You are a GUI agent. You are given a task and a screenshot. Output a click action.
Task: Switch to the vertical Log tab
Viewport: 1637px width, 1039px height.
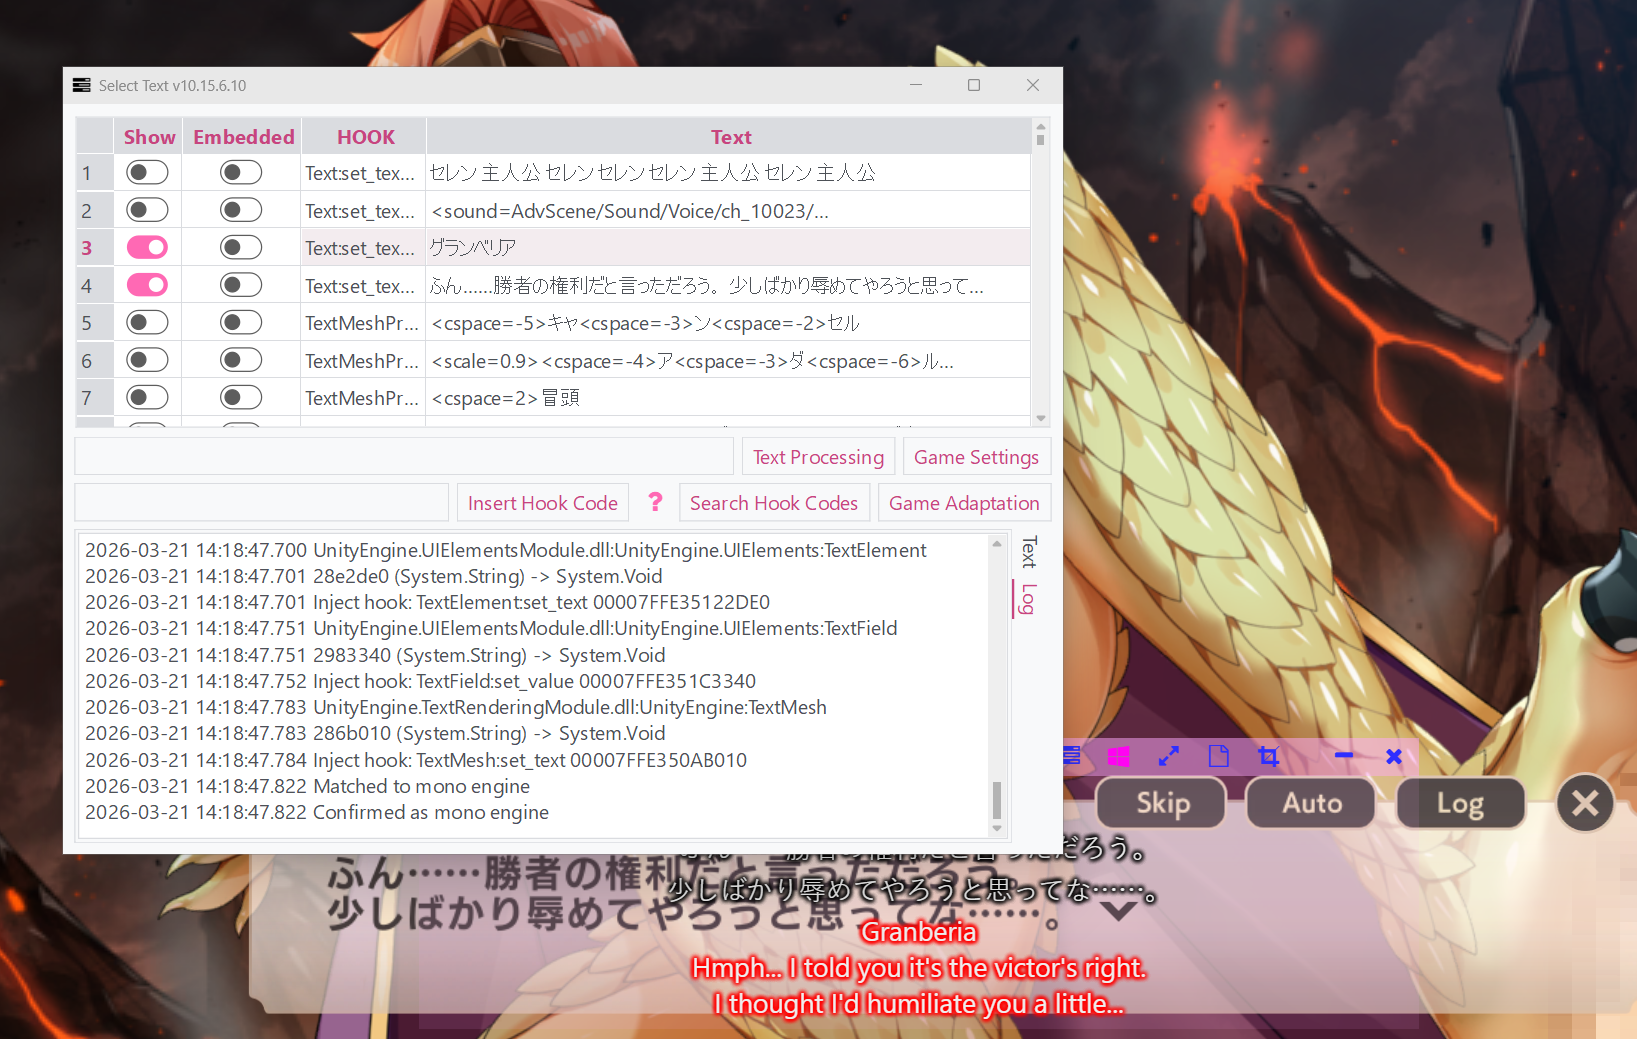tap(1028, 598)
